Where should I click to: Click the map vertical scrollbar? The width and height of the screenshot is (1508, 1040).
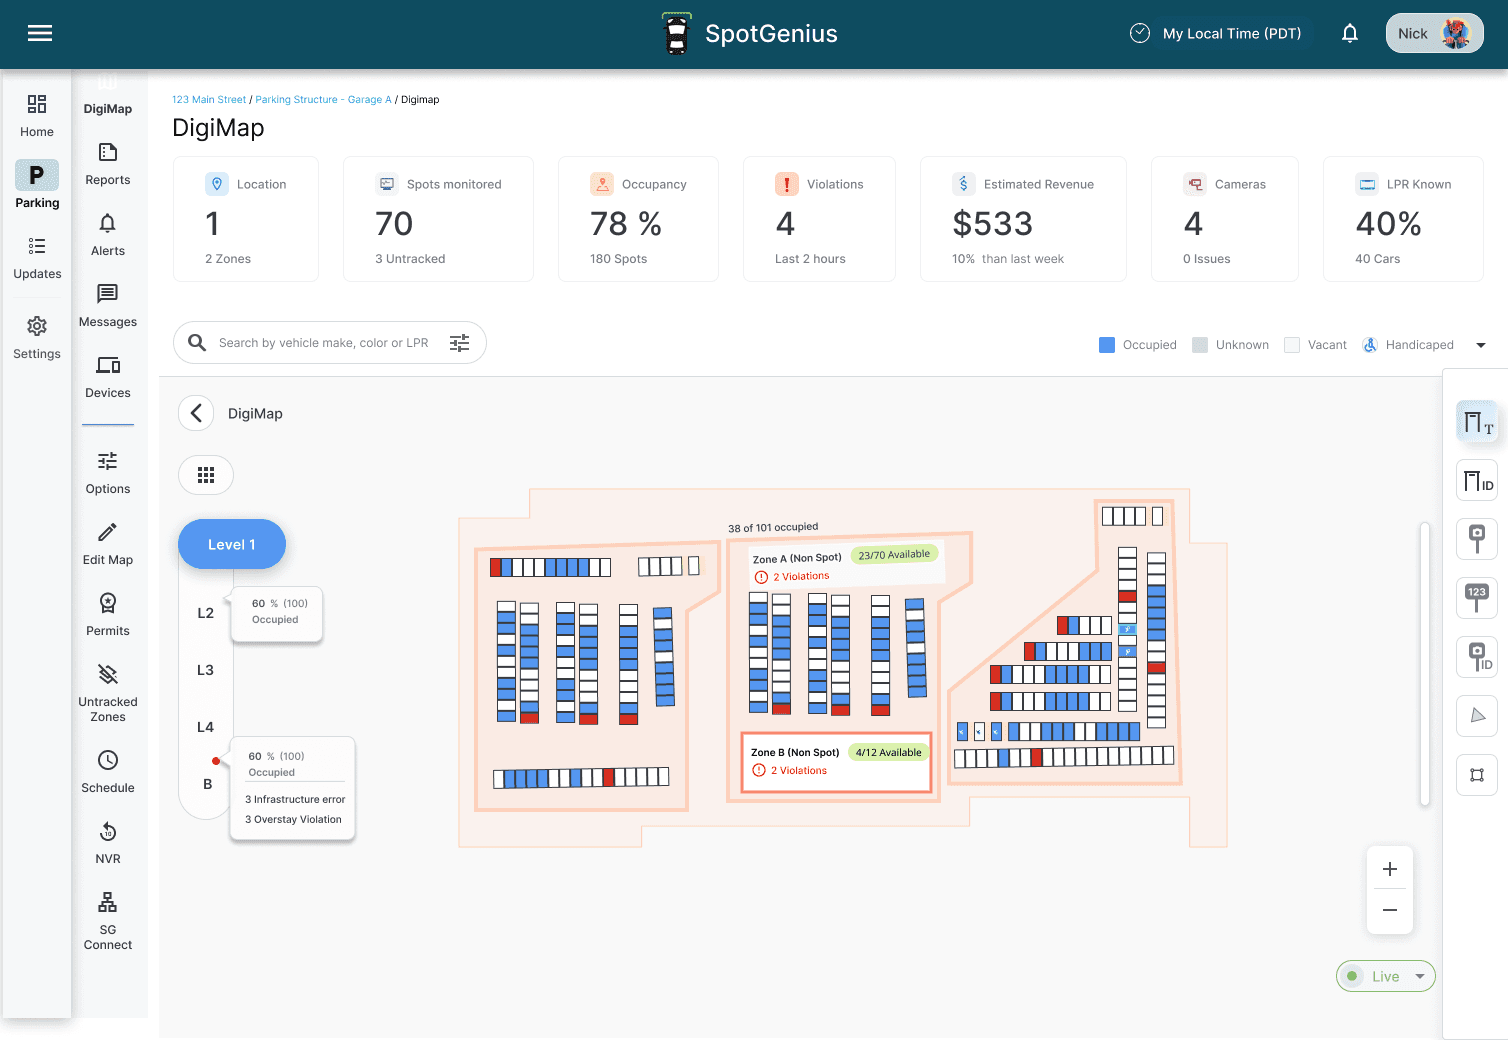click(x=1425, y=663)
